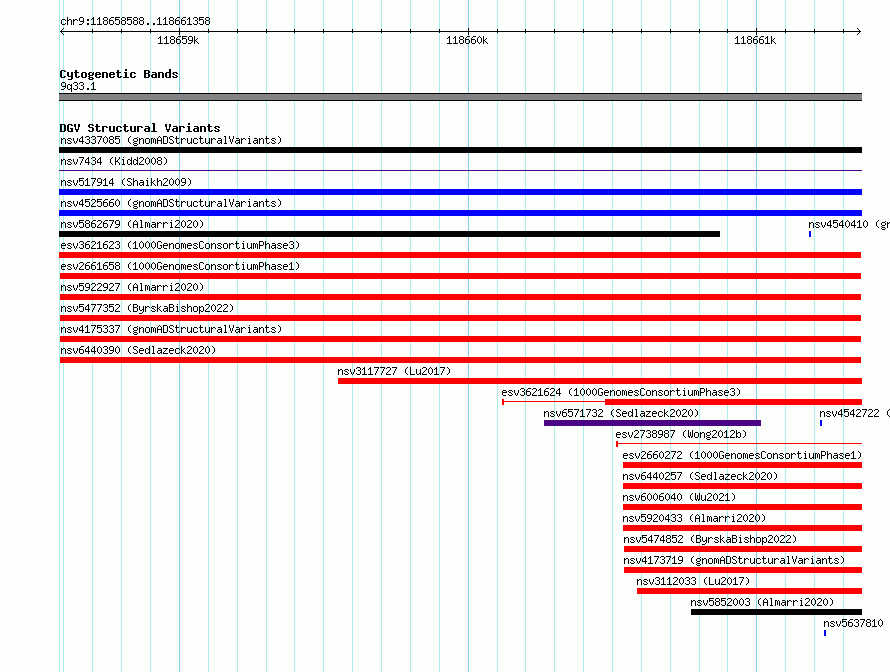The width and height of the screenshot is (890, 672).
Task: Click the small blue nsv5637810 marker
Action: 825,633
